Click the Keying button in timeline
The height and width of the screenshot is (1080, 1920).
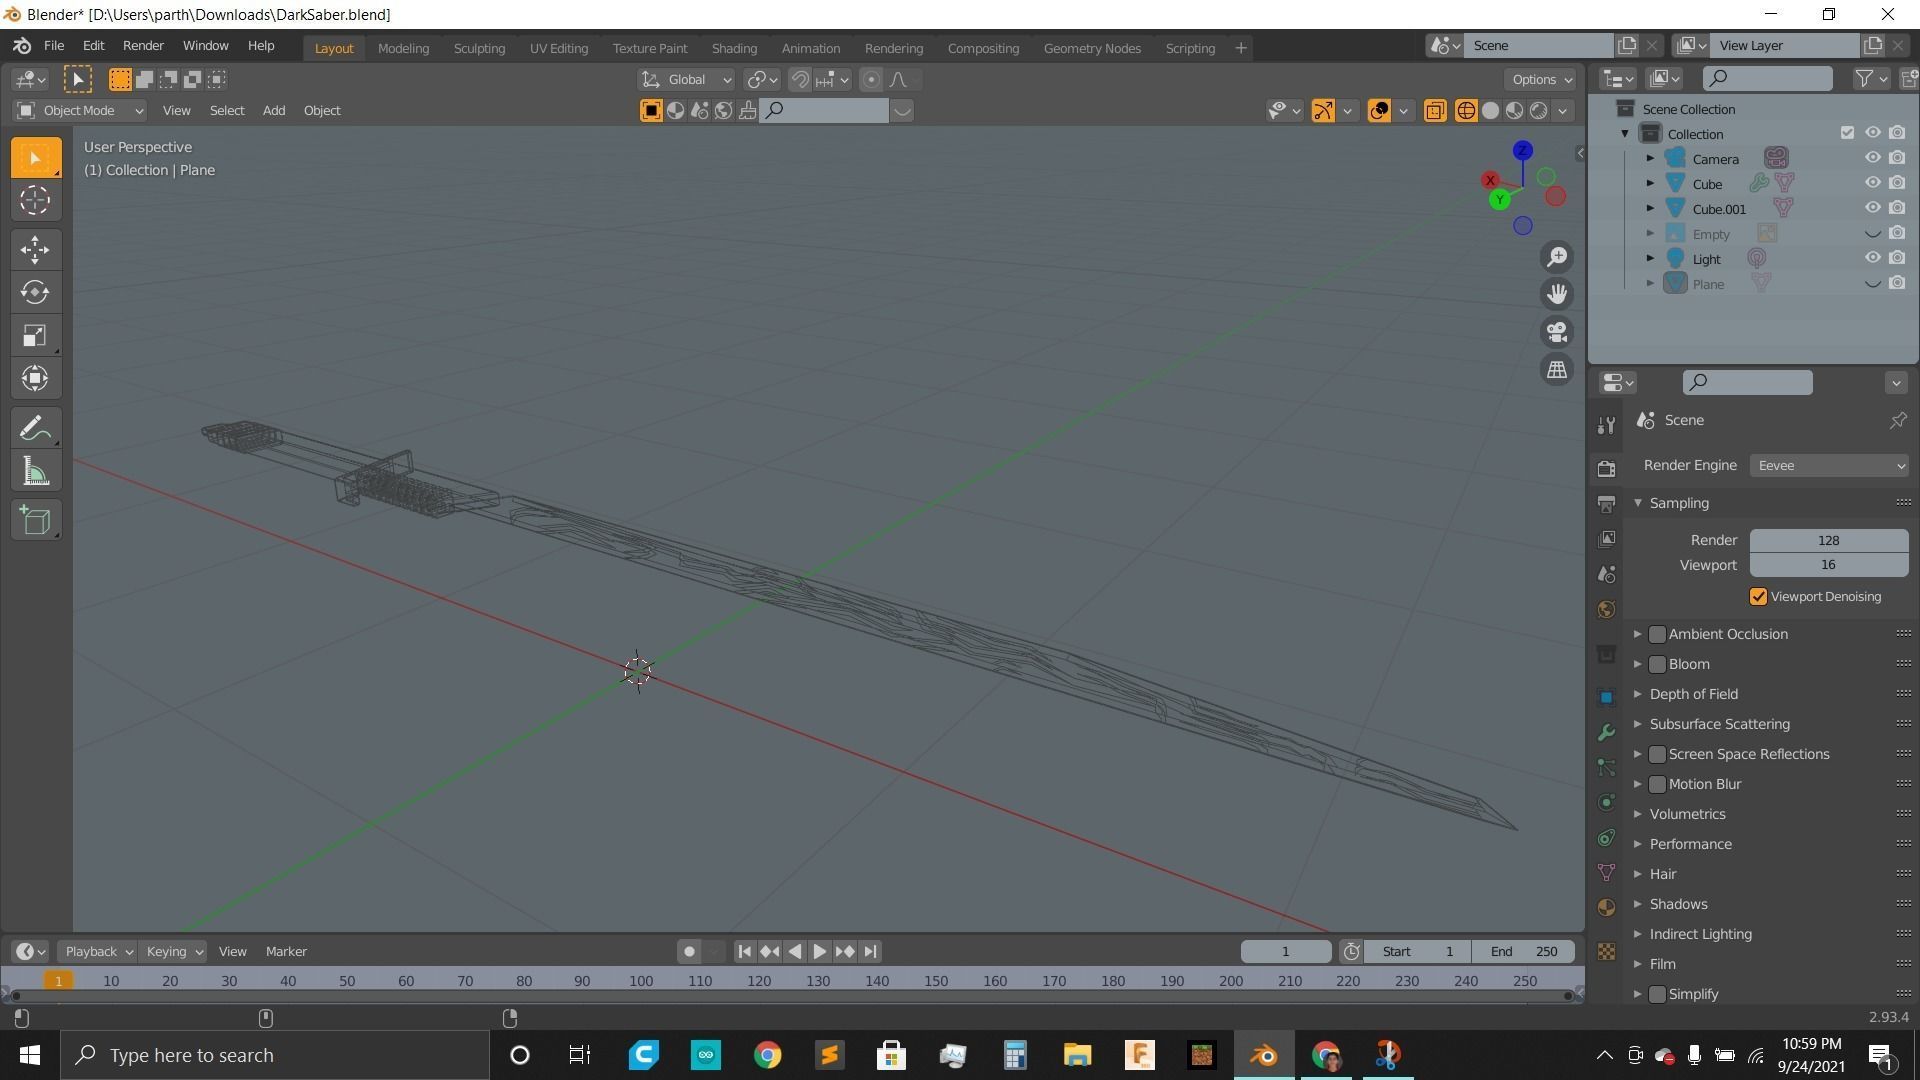[x=173, y=951]
